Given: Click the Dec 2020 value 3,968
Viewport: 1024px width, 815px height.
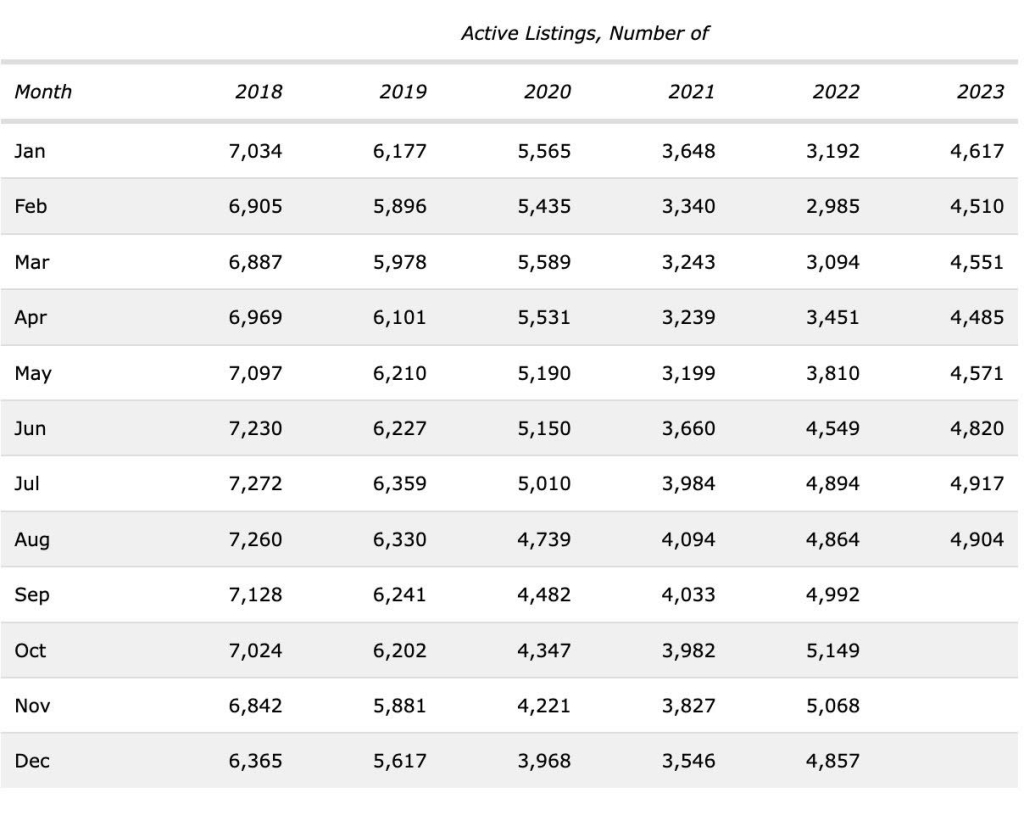Looking at the screenshot, I should tap(547, 761).
